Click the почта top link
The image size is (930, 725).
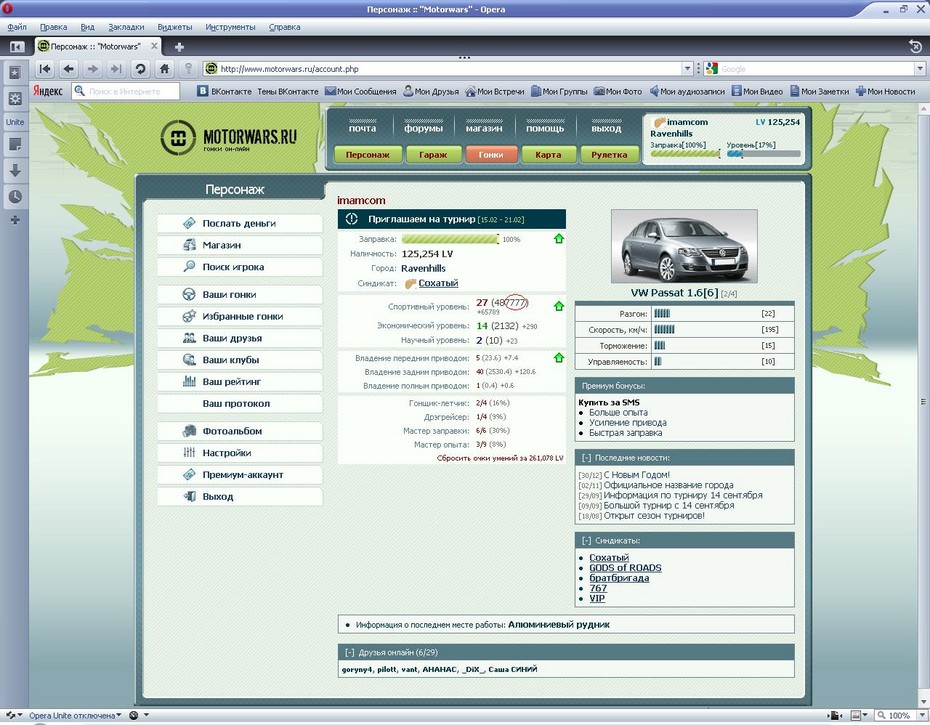(362, 128)
